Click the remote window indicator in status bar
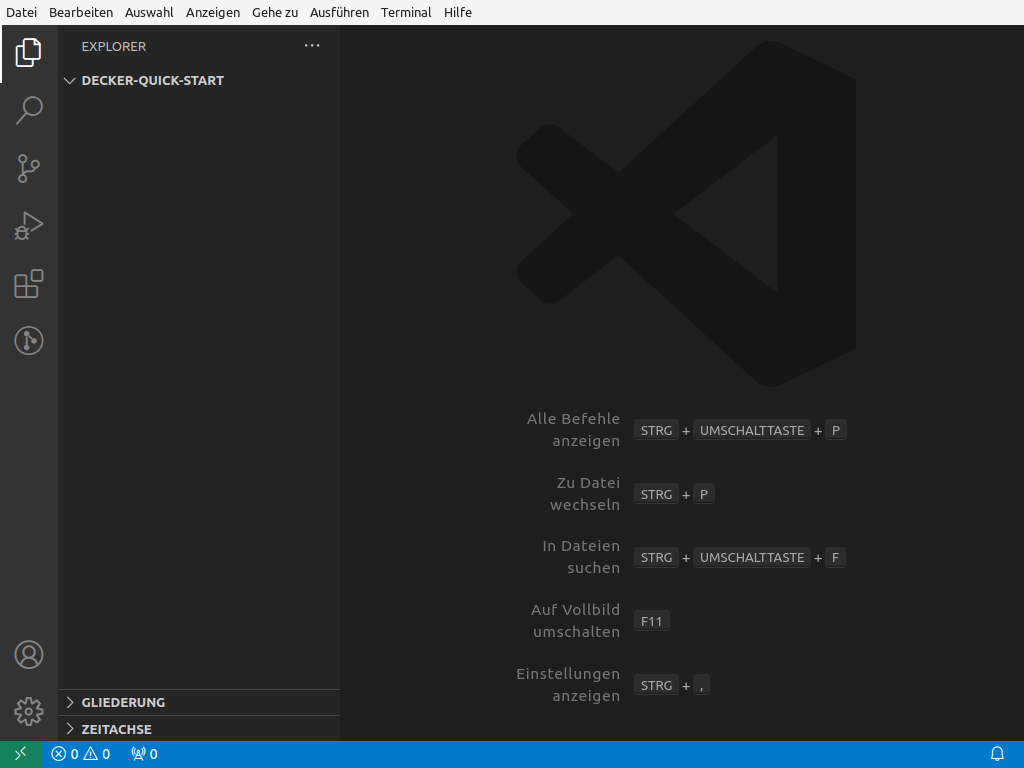This screenshot has height=768, width=1024. pos(20,754)
